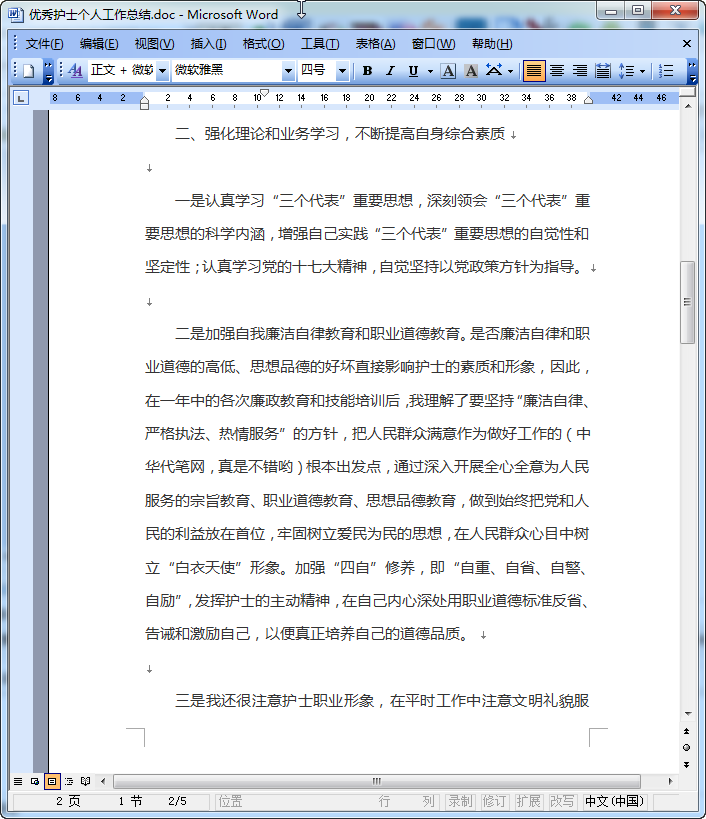Toggle 修订 track changes in status bar
This screenshot has width=706, height=819.
click(x=494, y=801)
